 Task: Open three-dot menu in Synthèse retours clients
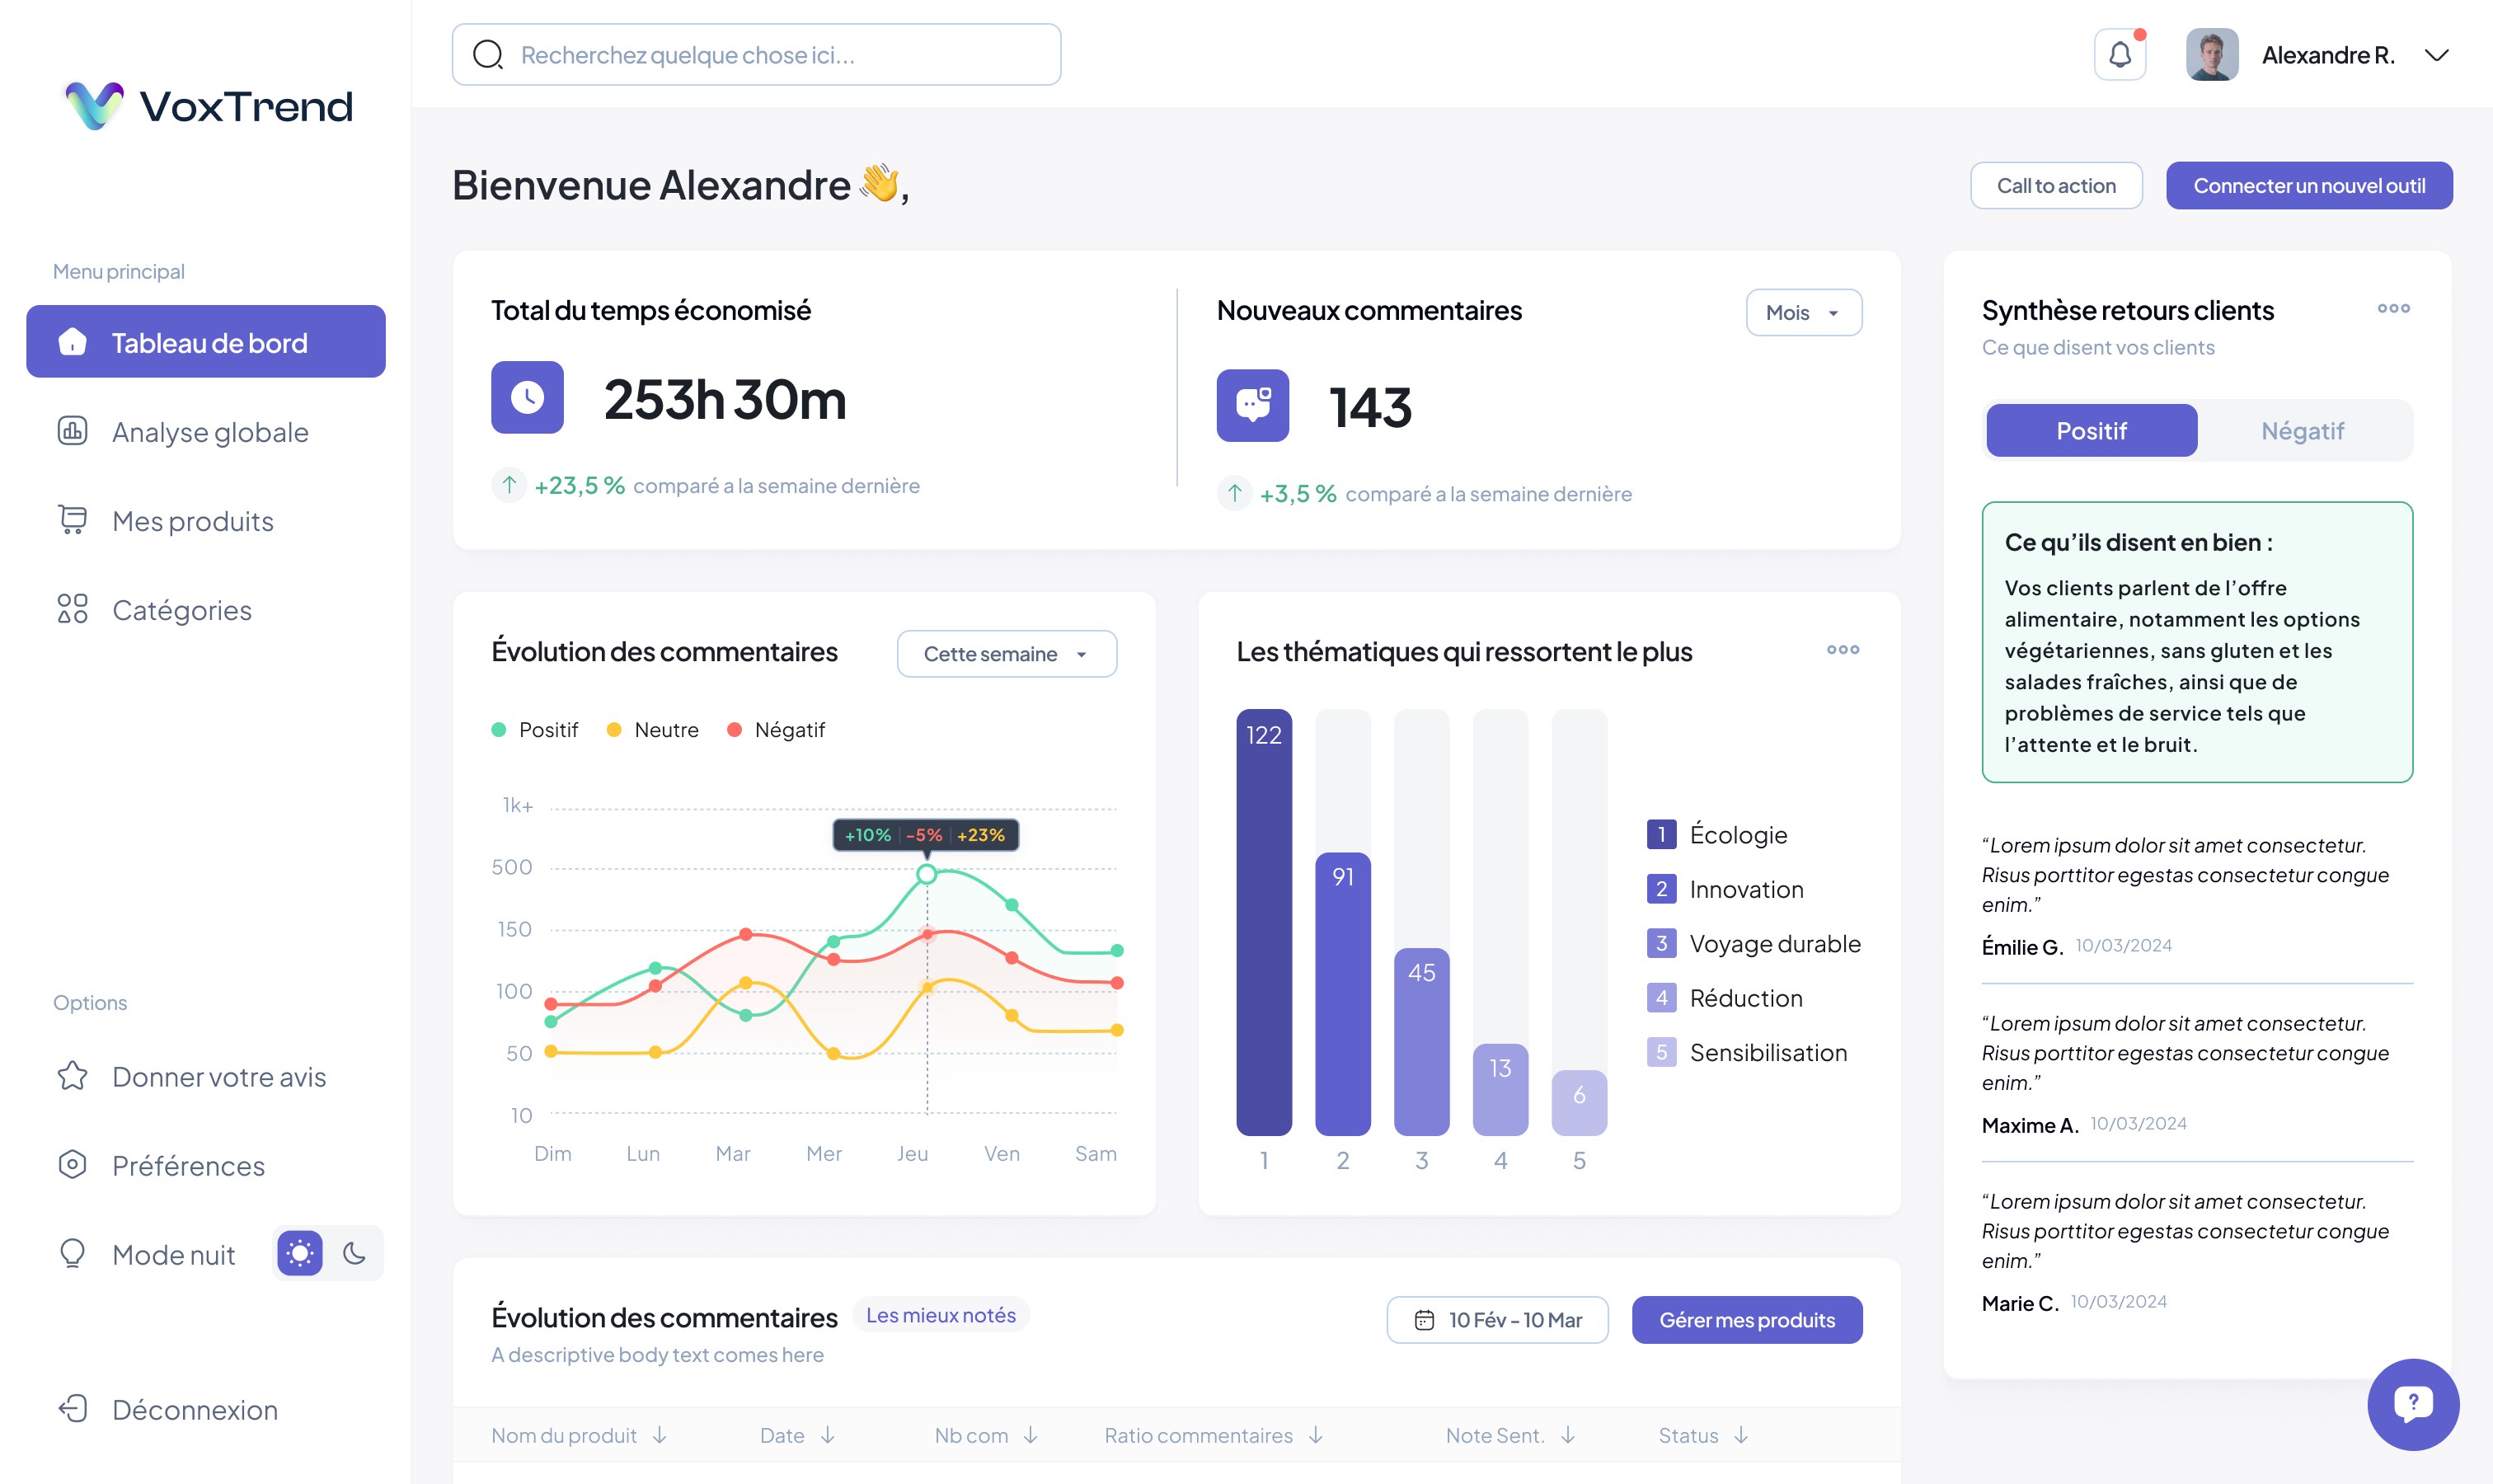click(2393, 308)
